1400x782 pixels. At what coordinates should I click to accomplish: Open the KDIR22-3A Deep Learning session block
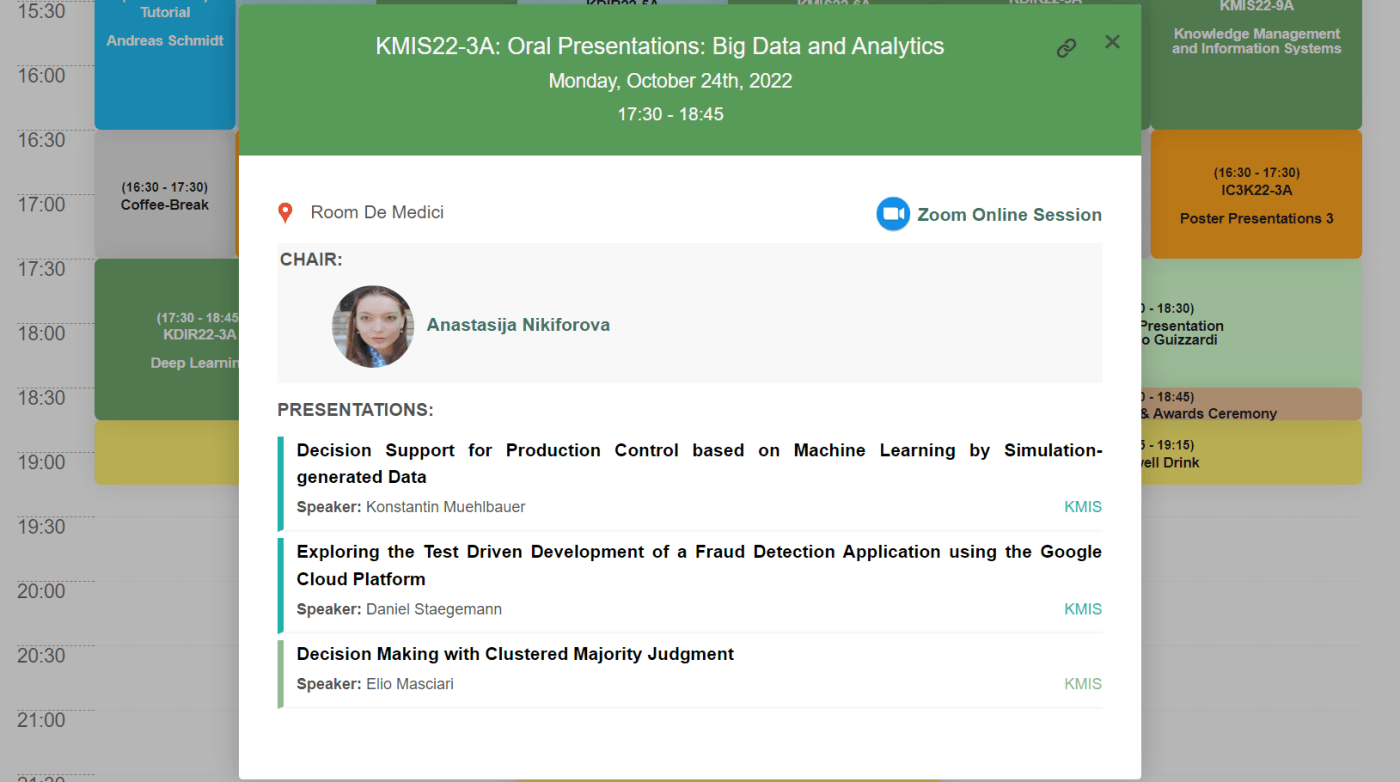click(165, 340)
